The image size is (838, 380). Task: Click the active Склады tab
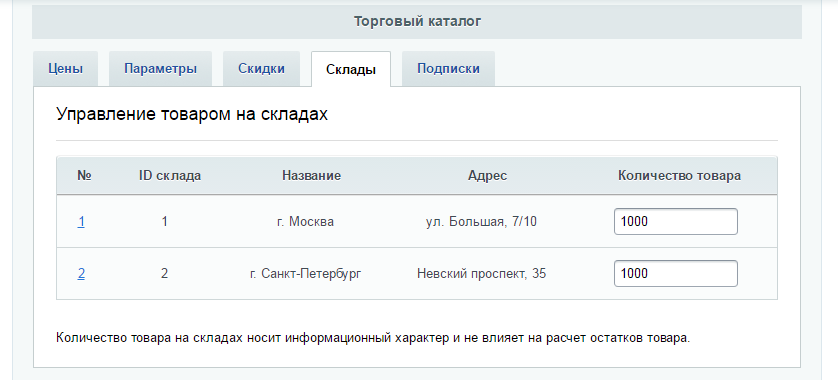(x=351, y=69)
